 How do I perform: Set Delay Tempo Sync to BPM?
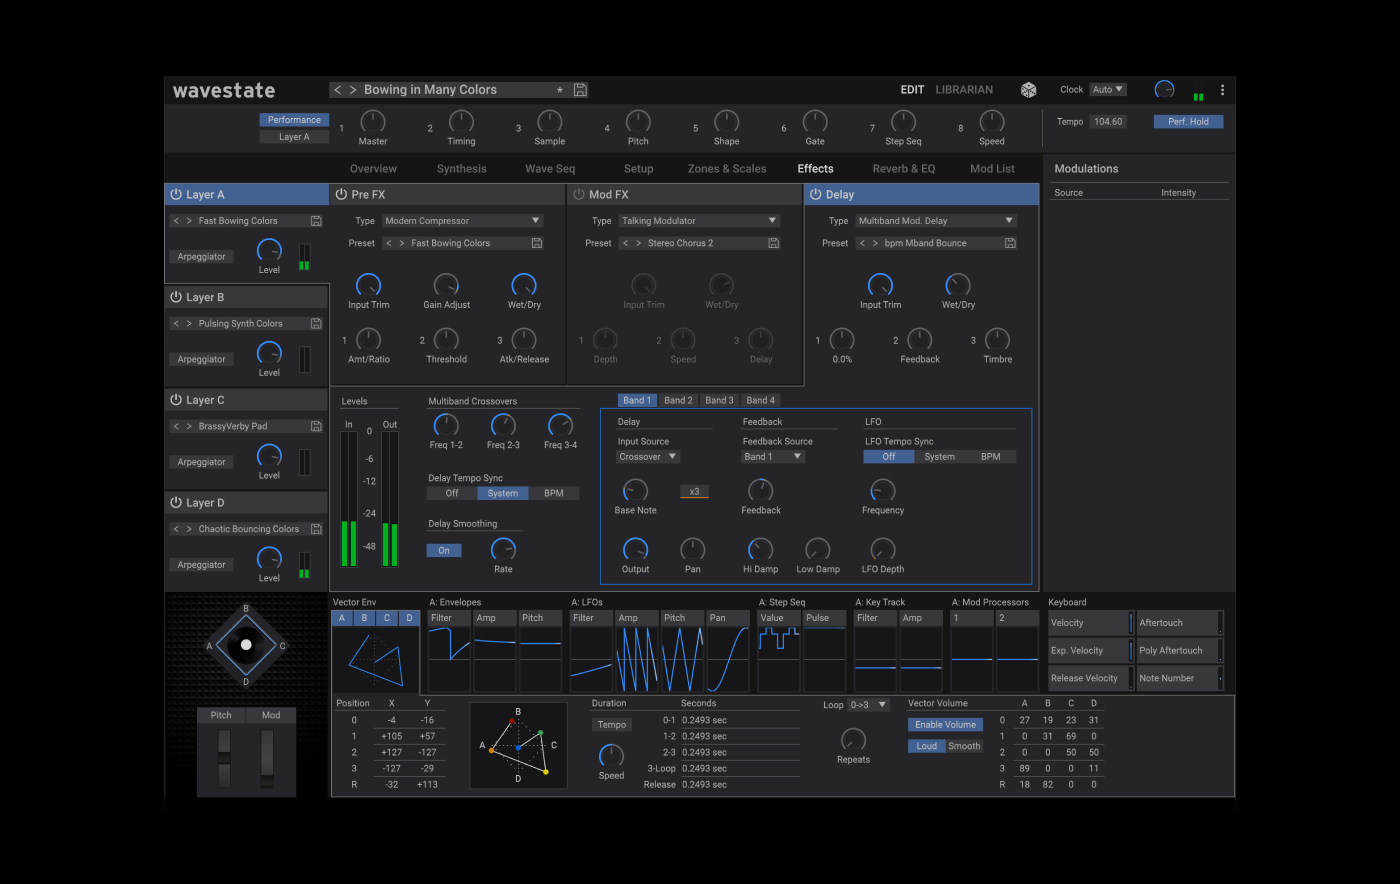553,493
